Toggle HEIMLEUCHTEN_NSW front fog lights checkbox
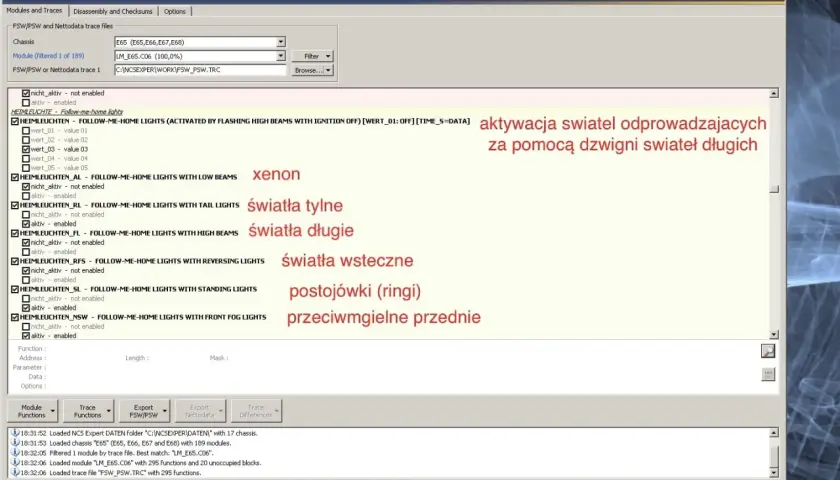The image size is (840, 480). coord(15,317)
